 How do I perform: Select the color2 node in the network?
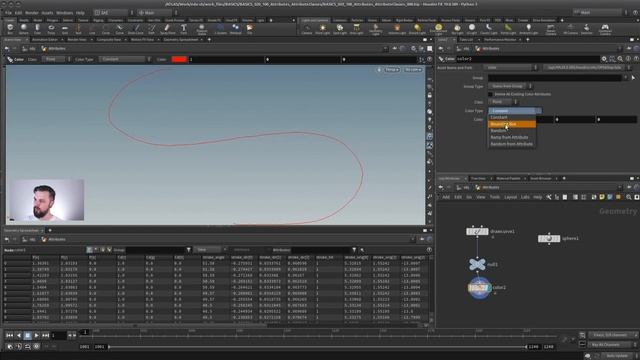479,288
